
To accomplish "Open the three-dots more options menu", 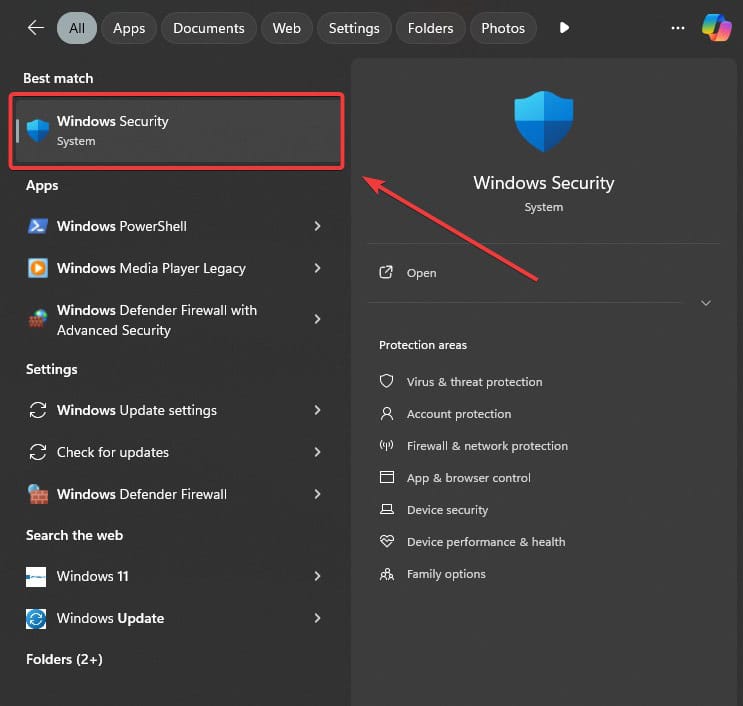I will coord(678,28).
